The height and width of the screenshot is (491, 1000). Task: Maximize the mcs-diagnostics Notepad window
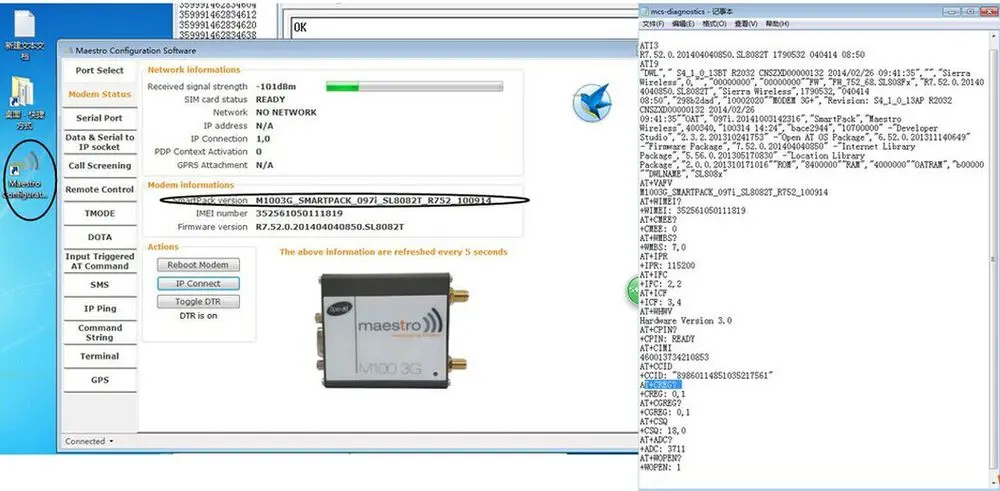tap(970, 11)
